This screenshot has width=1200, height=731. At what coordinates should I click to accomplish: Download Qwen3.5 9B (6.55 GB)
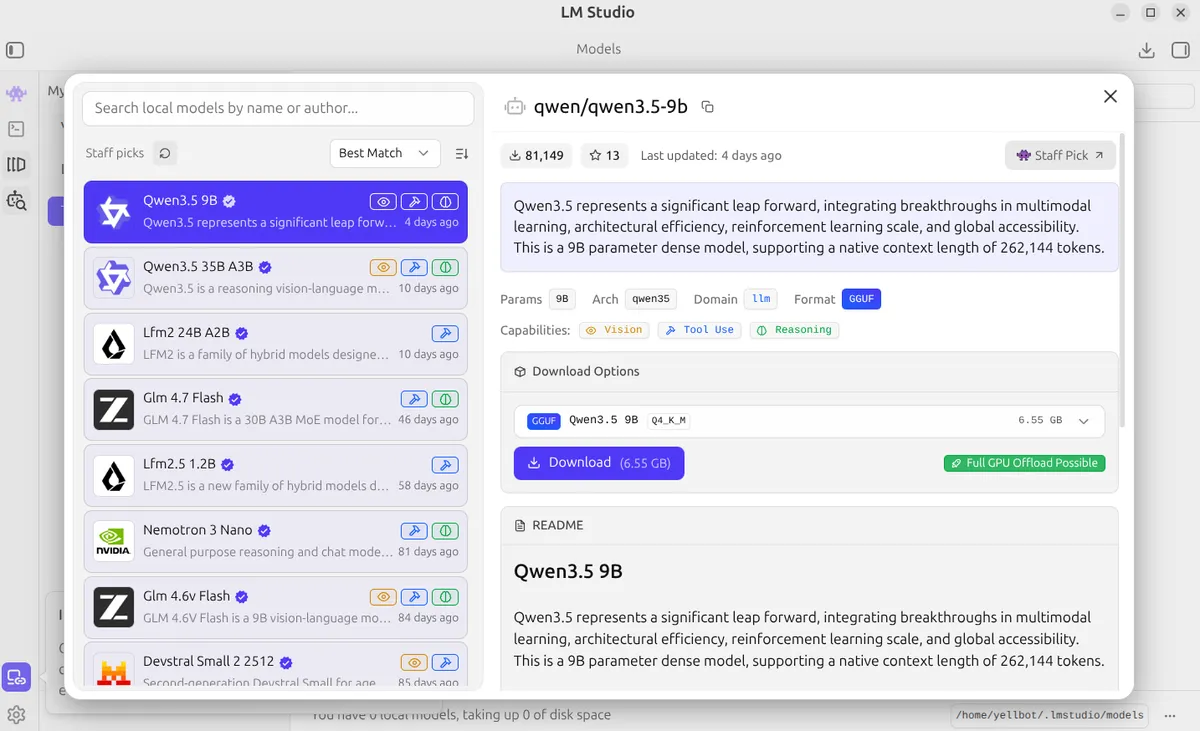(599, 463)
